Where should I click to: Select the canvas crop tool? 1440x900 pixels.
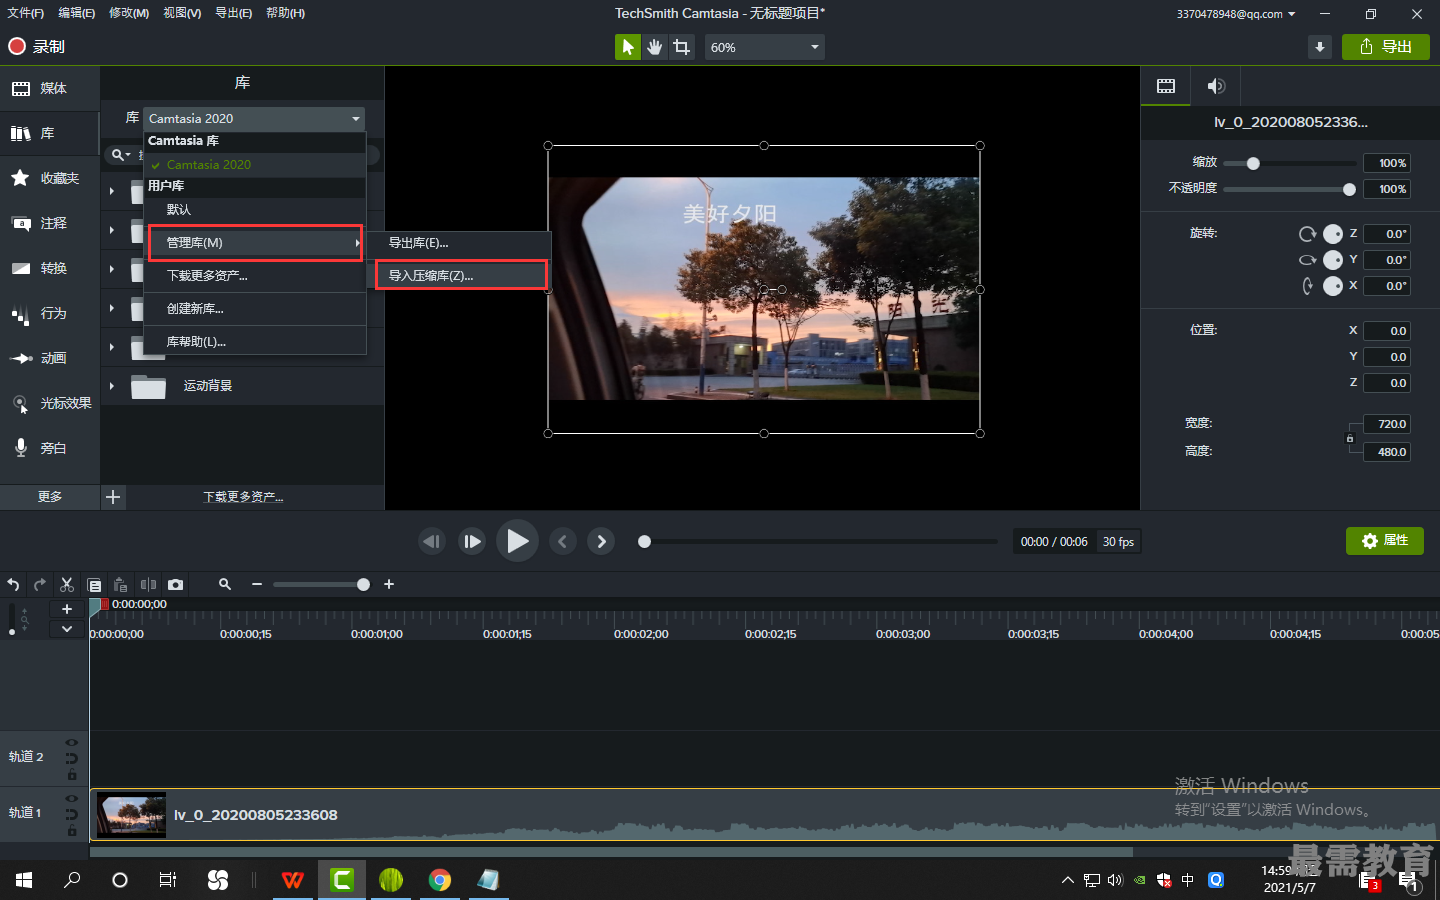[682, 47]
